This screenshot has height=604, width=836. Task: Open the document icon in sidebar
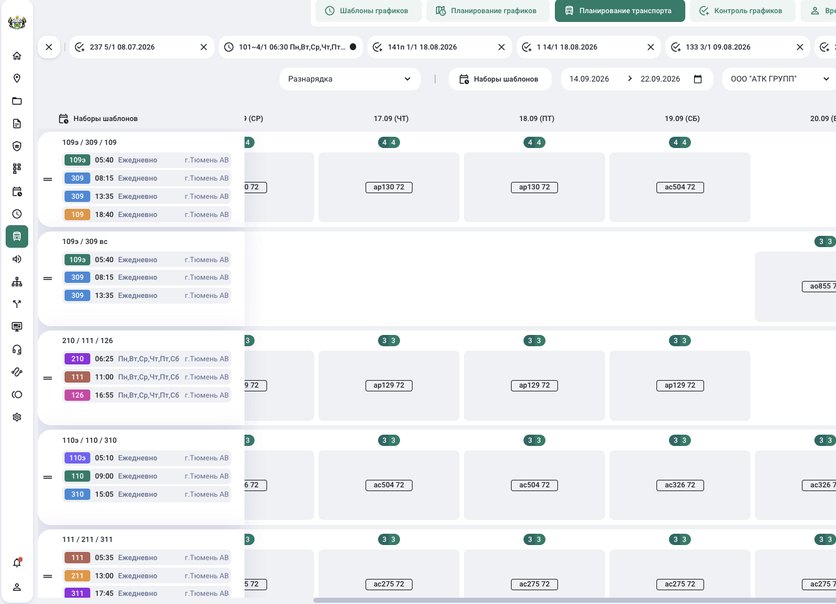tap(17, 124)
